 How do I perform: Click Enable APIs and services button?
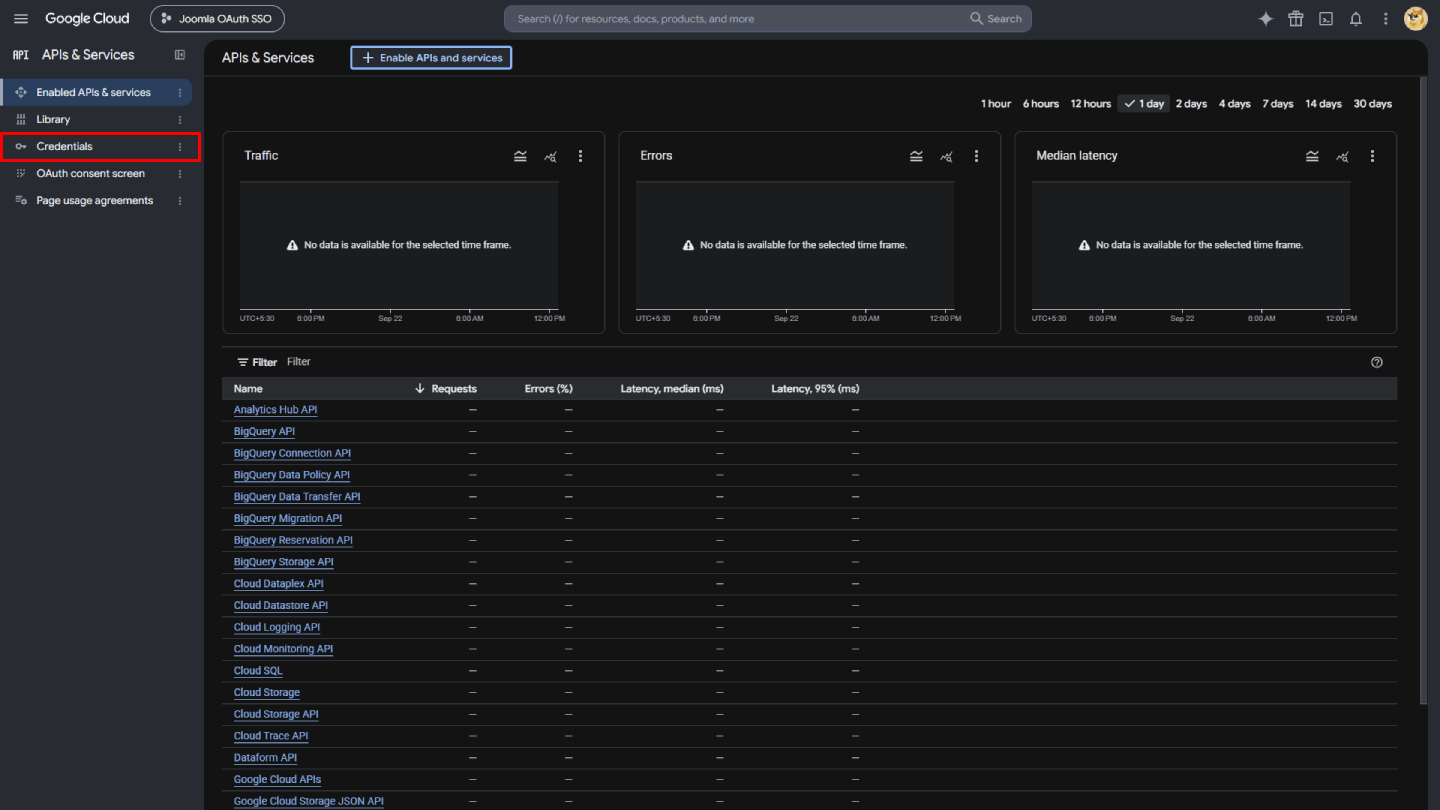[431, 58]
